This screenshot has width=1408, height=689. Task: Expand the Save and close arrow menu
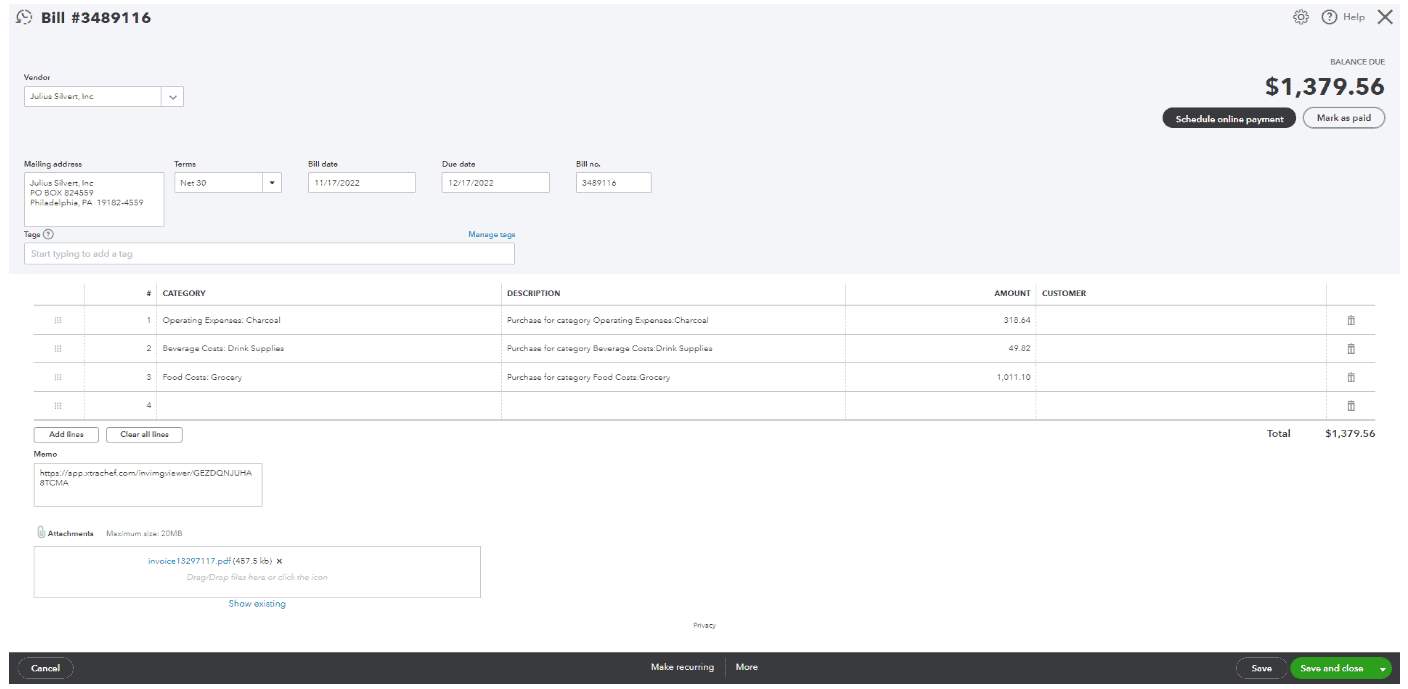click(x=1383, y=668)
